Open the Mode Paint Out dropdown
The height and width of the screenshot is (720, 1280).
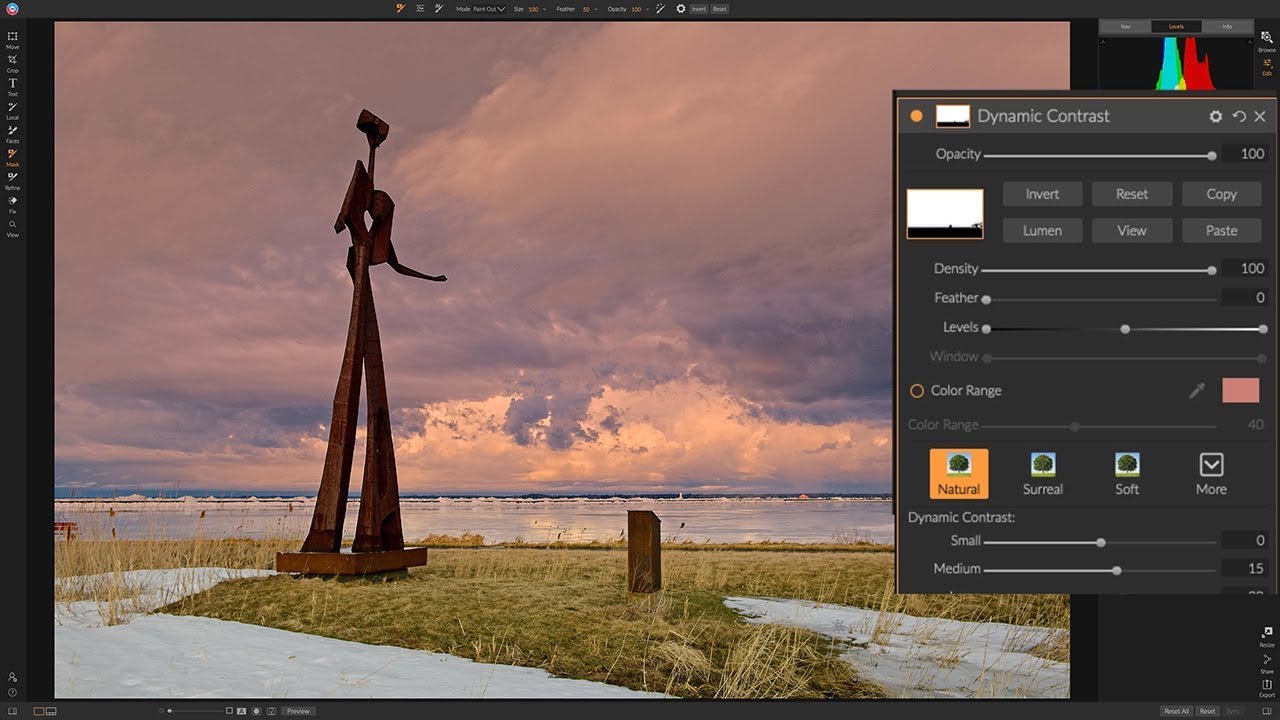click(489, 9)
